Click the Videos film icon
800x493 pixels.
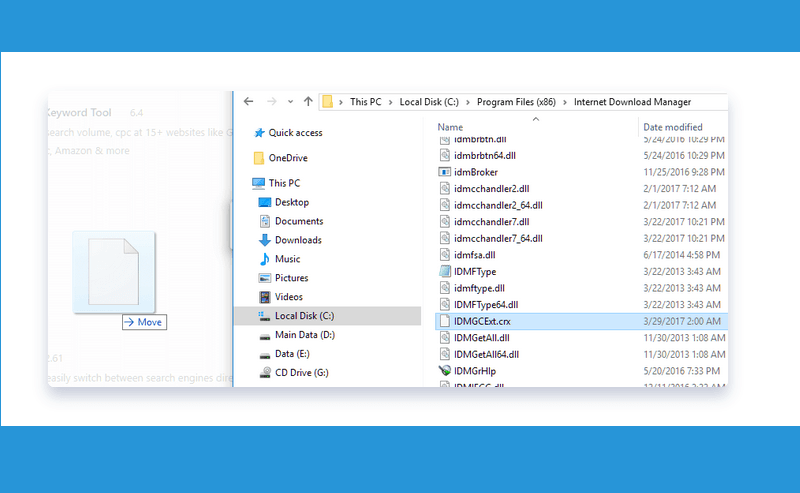pyautogui.click(x=264, y=297)
